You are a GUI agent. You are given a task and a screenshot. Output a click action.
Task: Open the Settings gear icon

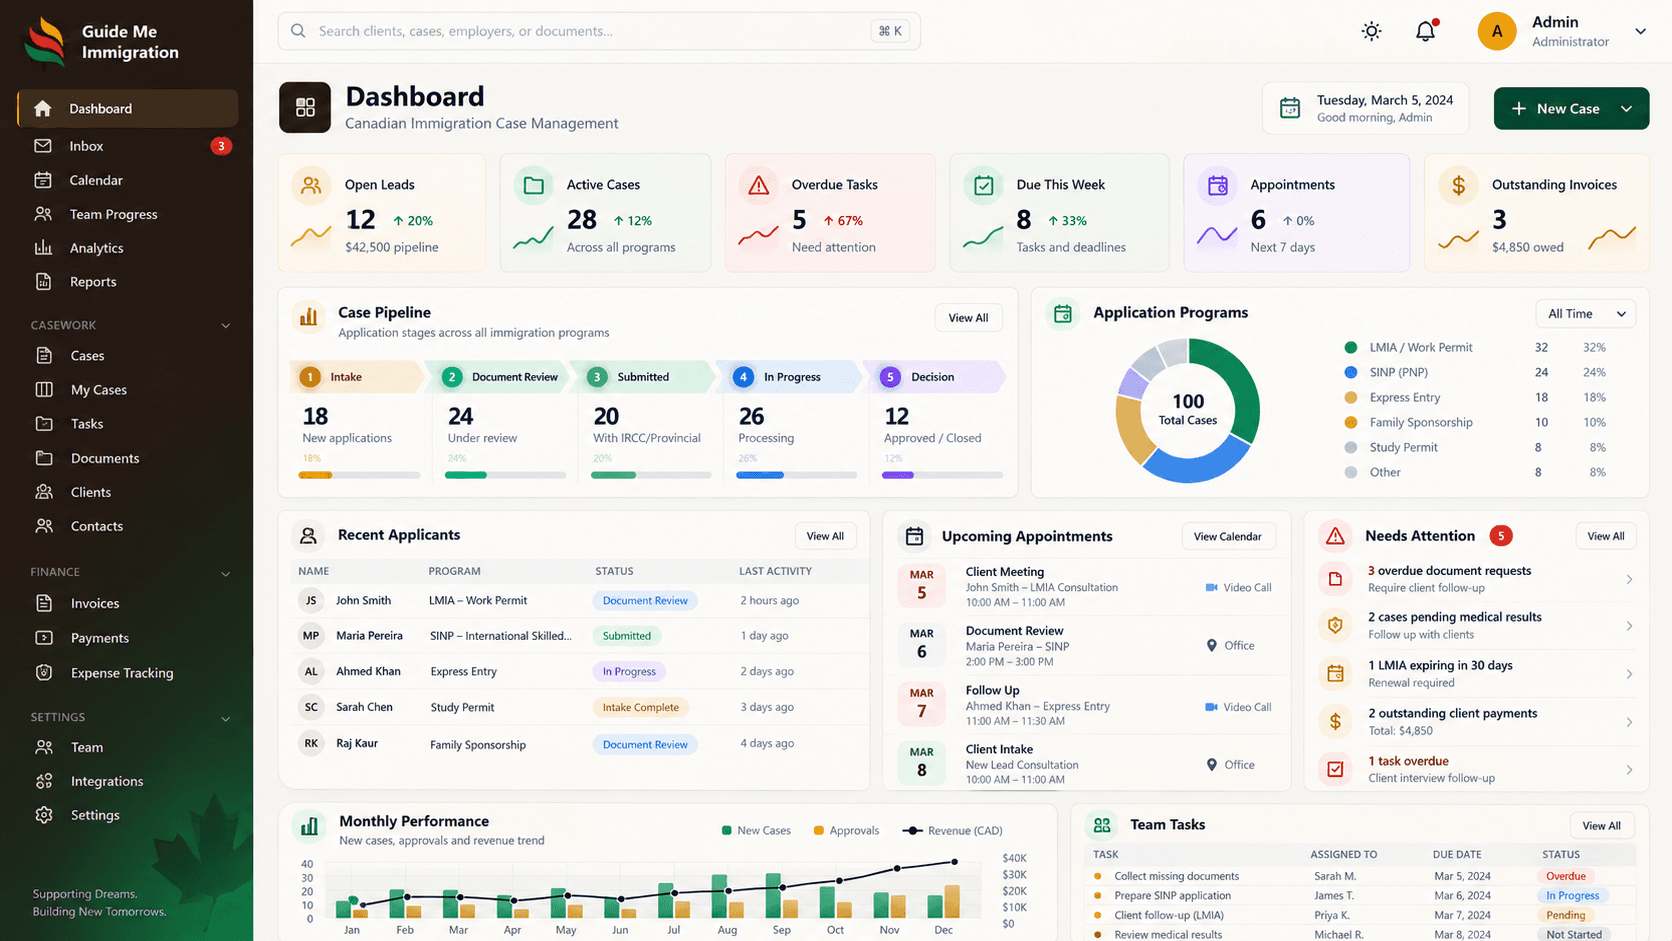point(44,815)
